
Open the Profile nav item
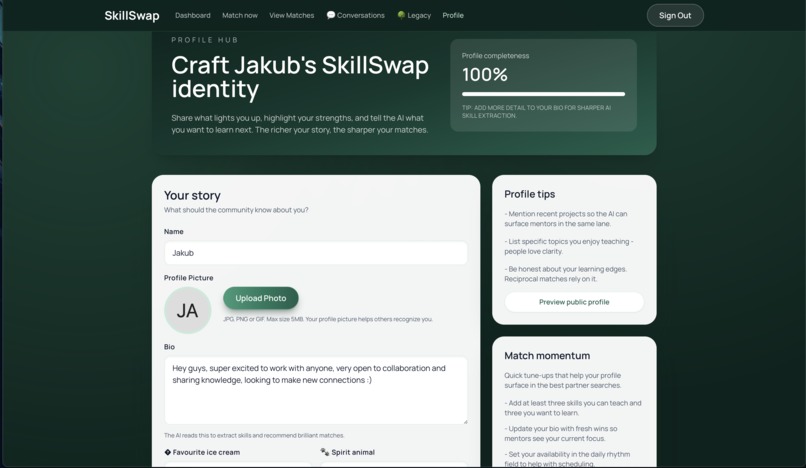pyautogui.click(x=453, y=15)
